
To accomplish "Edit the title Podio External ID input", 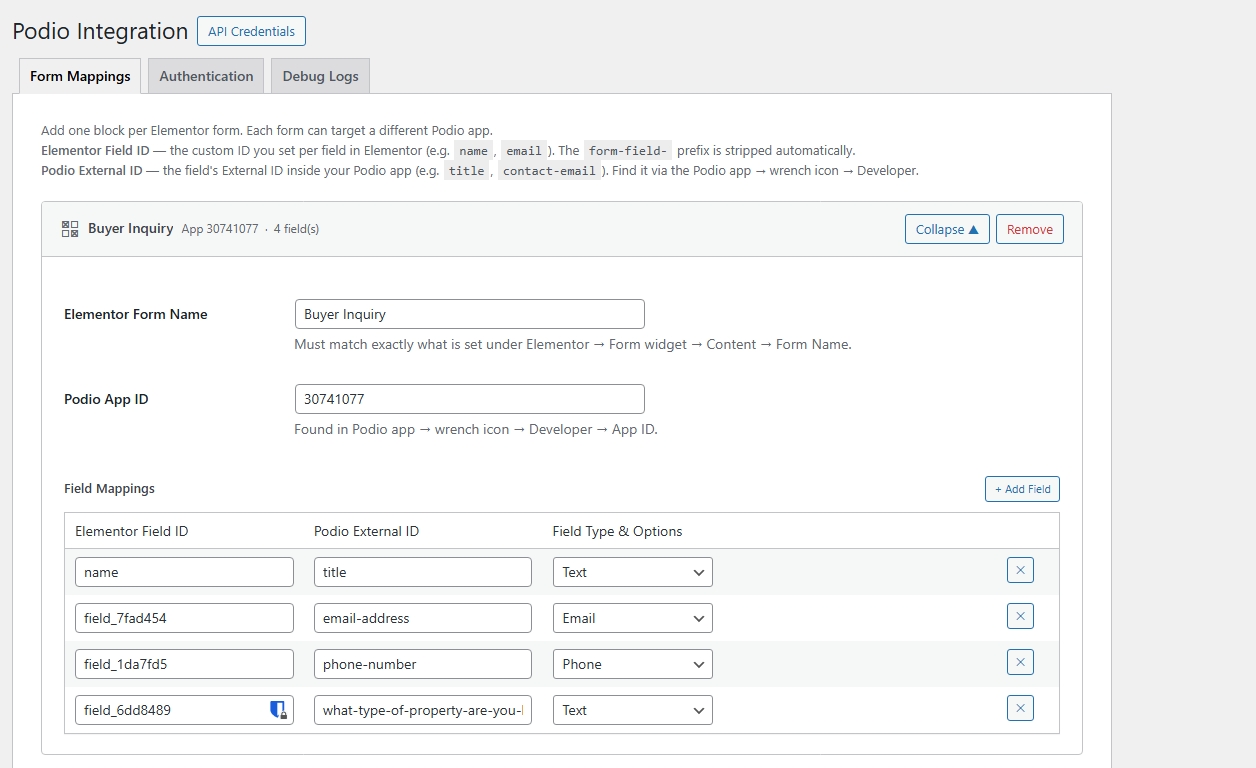I will 423,572.
